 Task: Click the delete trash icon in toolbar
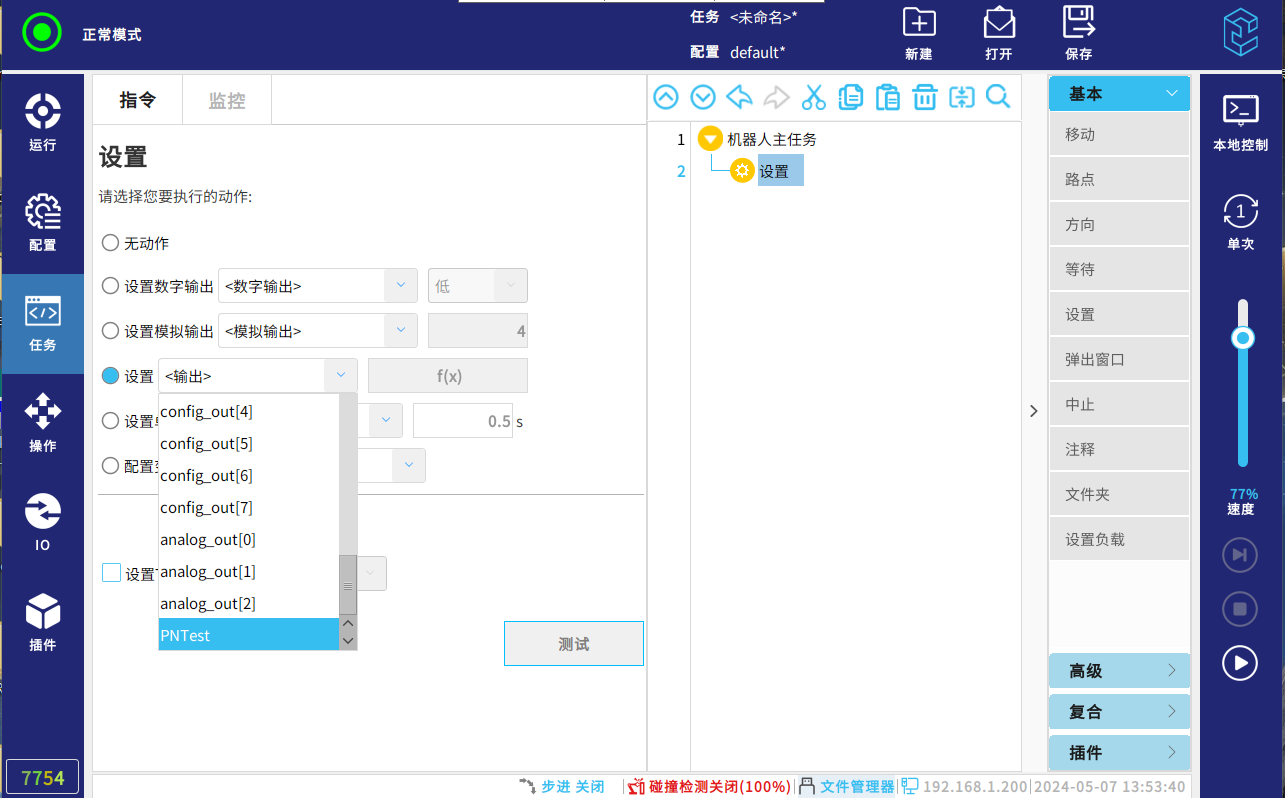coord(925,97)
